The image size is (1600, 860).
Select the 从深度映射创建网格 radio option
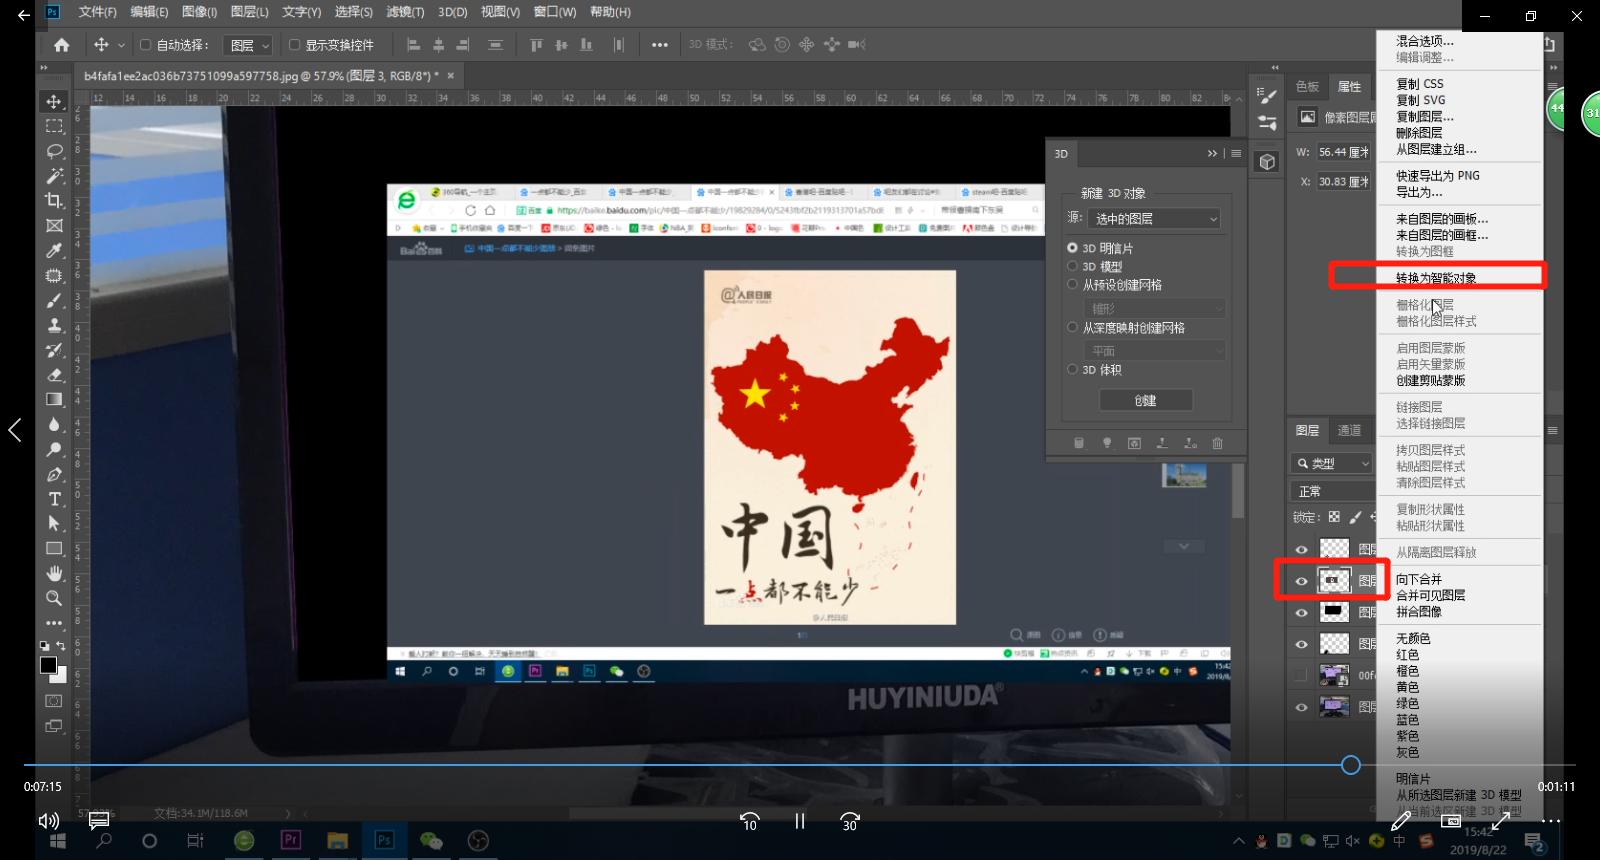point(1072,328)
